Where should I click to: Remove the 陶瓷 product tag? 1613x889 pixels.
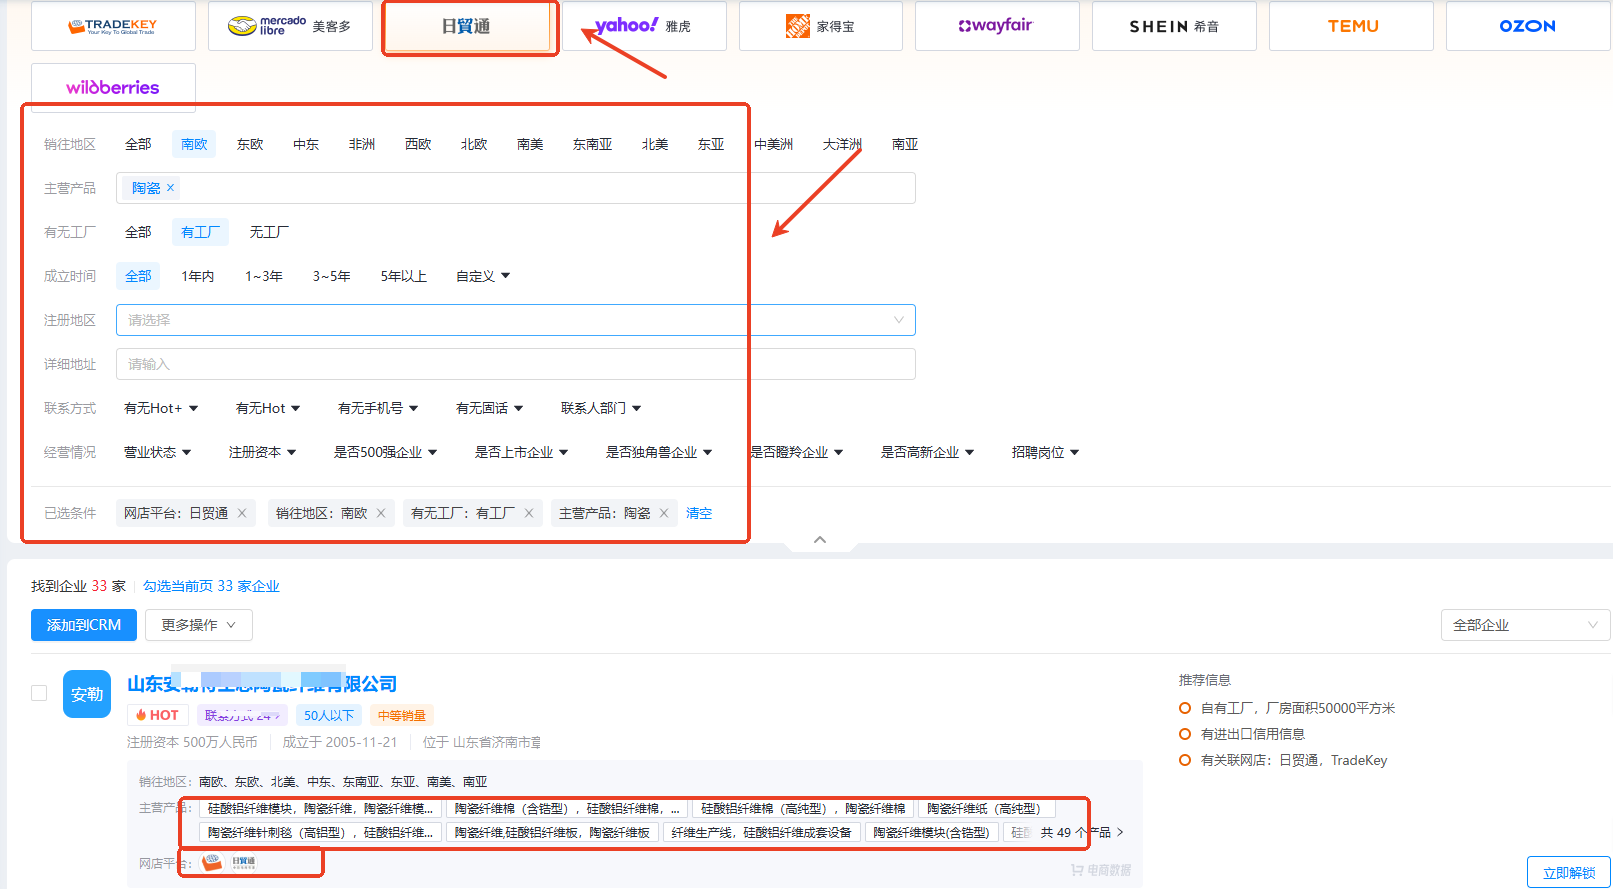pos(171,188)
